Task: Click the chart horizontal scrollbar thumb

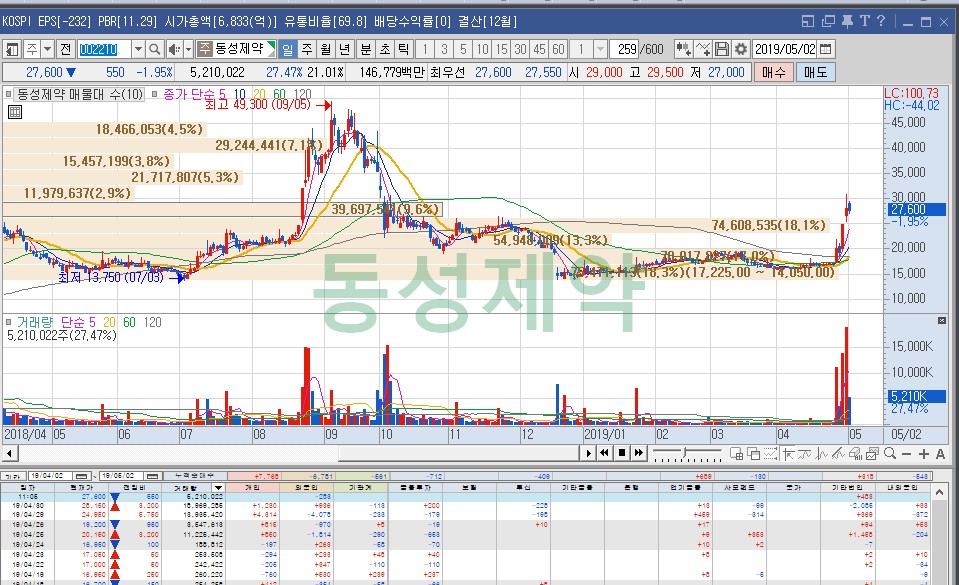Action: 458,453
